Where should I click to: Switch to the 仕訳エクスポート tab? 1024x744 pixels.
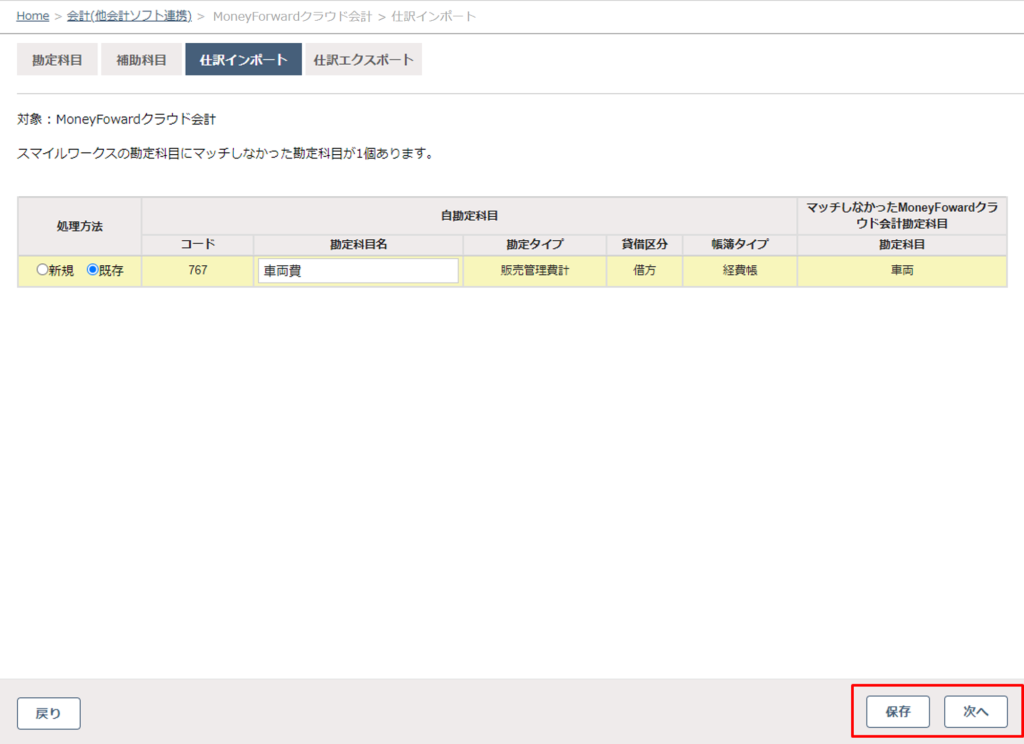click(364, 59)
